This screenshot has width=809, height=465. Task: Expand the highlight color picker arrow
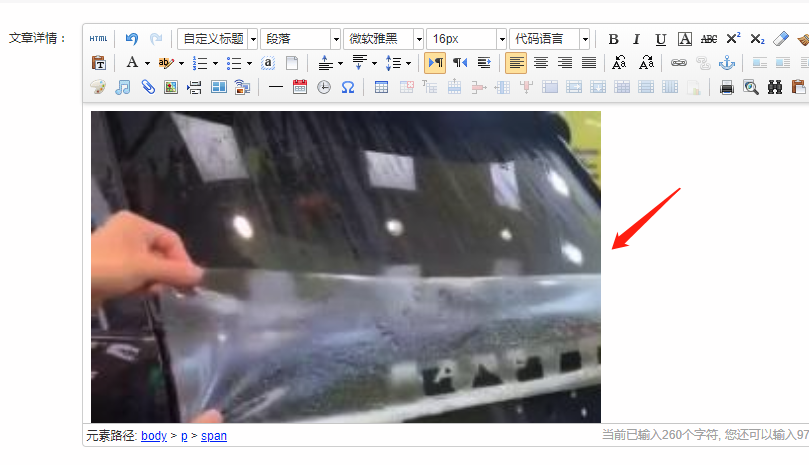coord(181,63)
